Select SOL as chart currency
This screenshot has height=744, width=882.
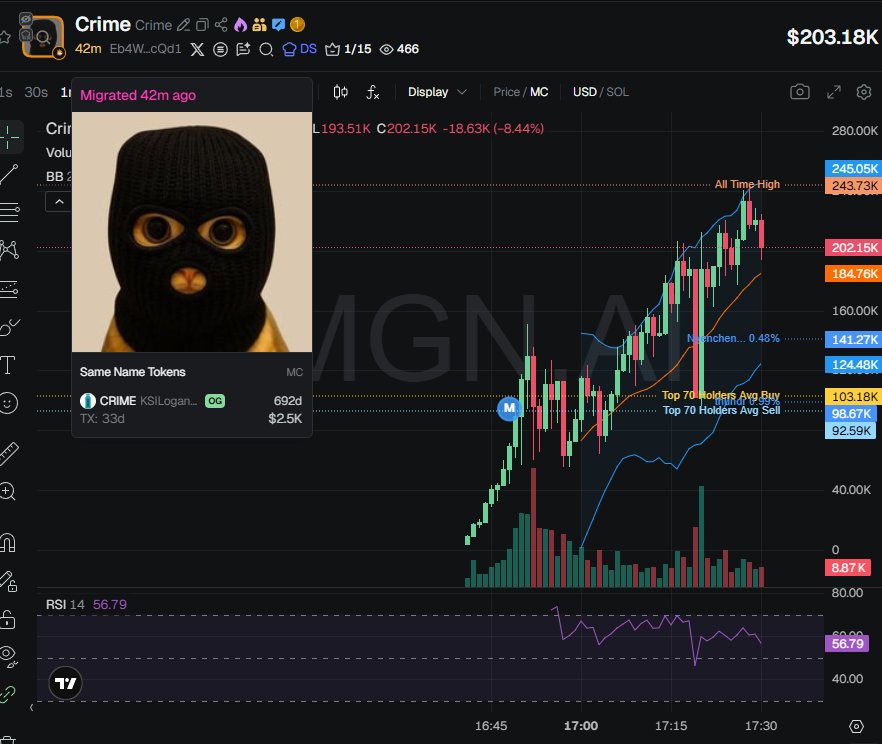(x=617, y=92)
